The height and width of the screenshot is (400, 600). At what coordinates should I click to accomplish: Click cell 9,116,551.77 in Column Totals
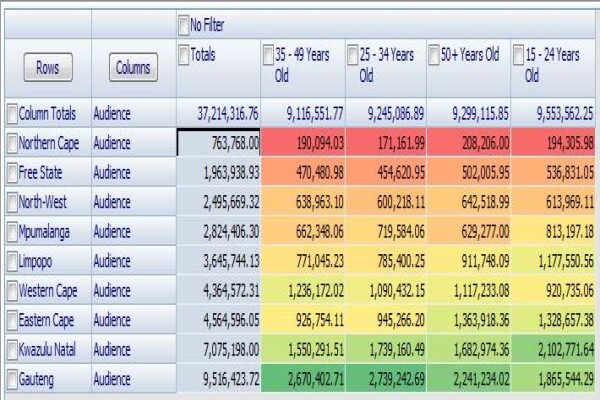click(x=303, y=113)
